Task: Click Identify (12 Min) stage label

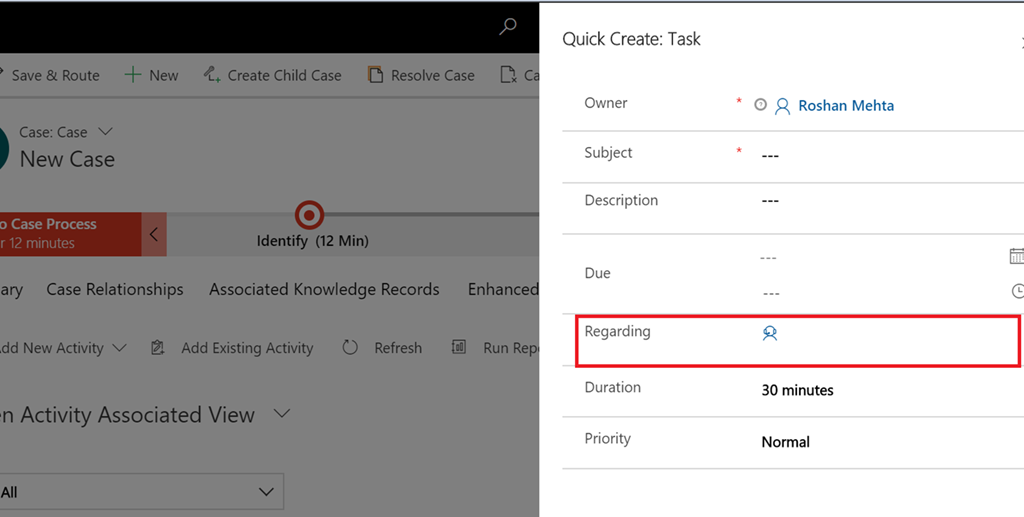Action: [x=312, y=241]
